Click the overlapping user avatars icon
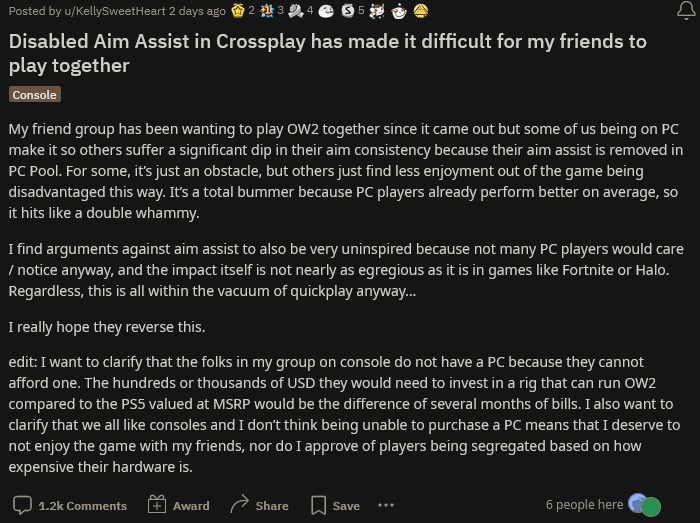Viewport: 700px width, 523px height. pos(643,505)
